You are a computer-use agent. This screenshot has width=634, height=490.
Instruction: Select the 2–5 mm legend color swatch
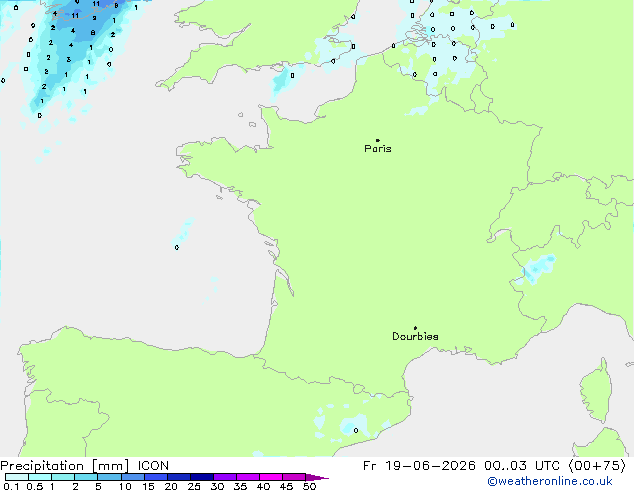pos(86,477)
